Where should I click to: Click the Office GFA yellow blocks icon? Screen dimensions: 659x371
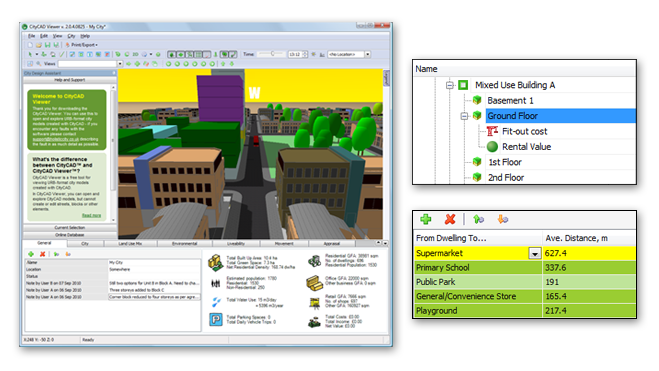pyautogui.click(x=314, y=283)
